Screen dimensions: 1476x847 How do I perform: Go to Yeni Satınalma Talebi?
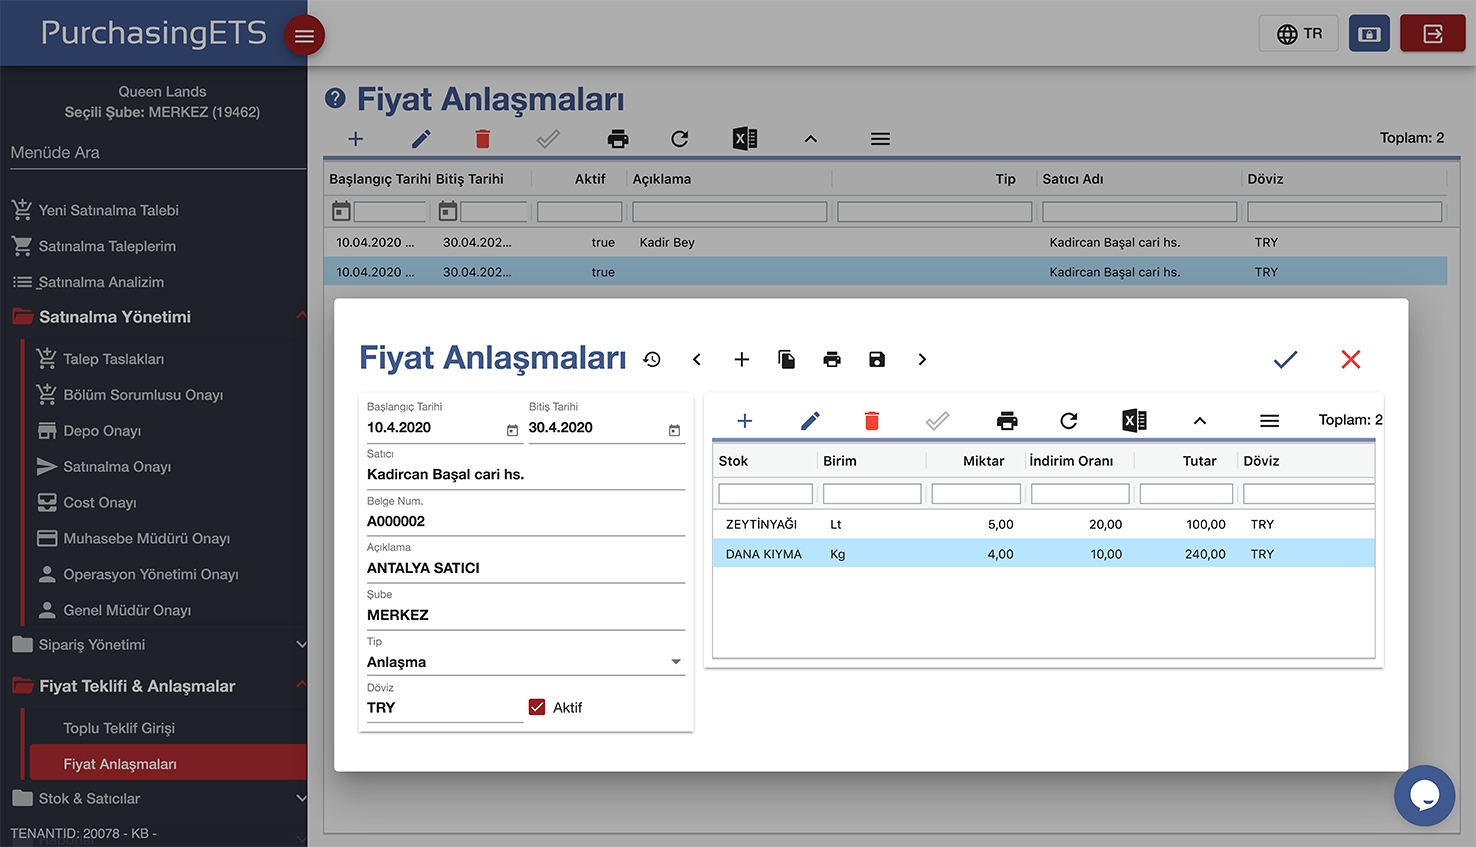pos(108,210)
